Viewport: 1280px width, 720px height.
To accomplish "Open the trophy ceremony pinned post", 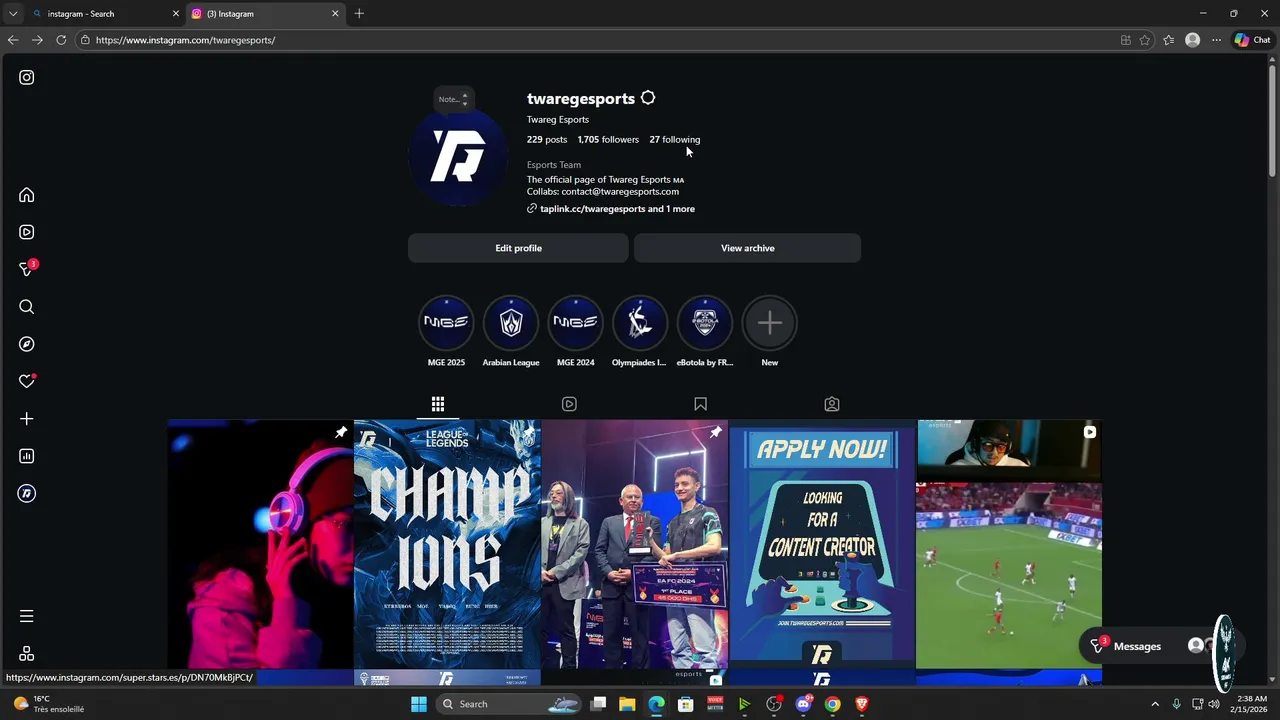I will point(635,544).
